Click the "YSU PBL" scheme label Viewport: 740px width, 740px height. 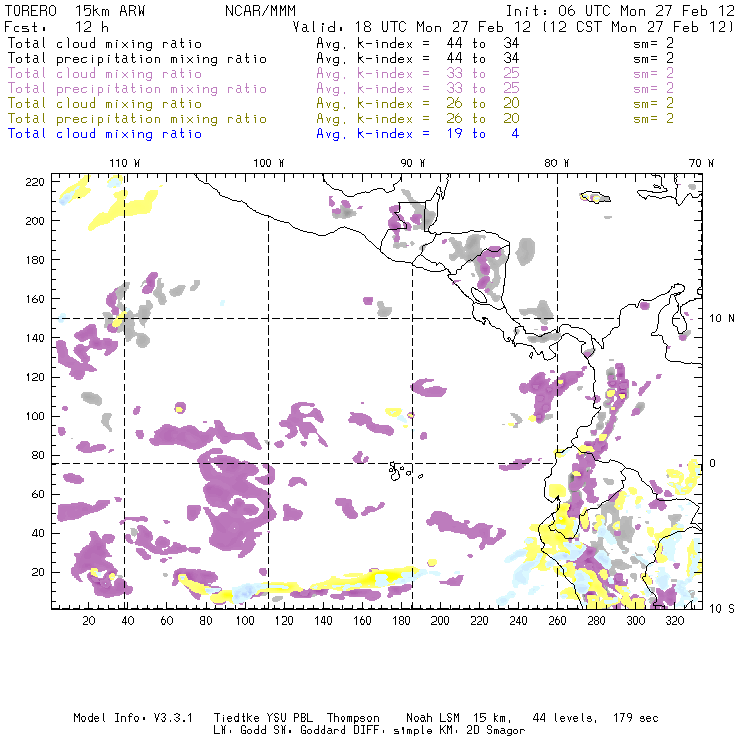tap(289, 718)
